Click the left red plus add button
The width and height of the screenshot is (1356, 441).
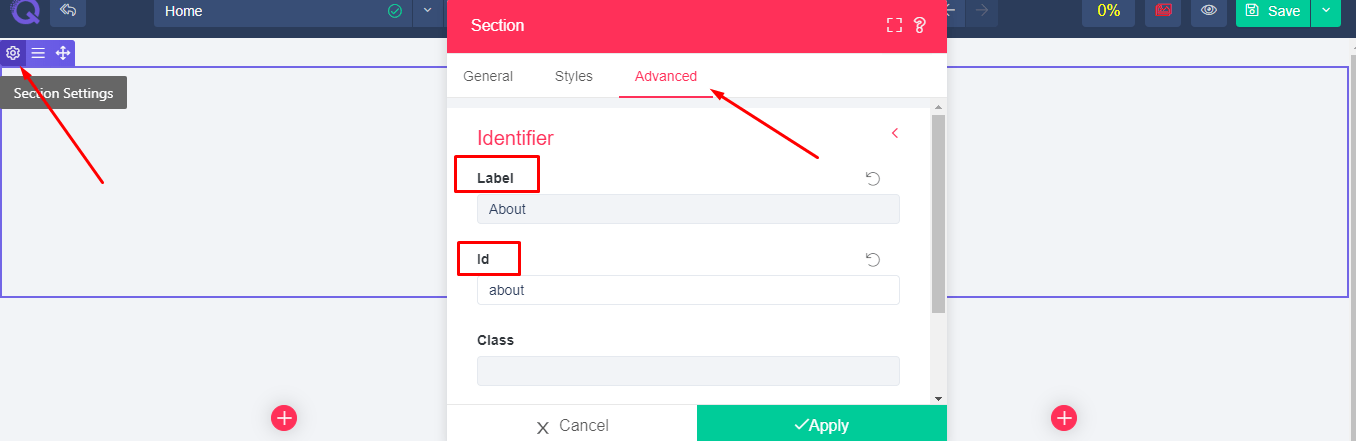(284, 418)
